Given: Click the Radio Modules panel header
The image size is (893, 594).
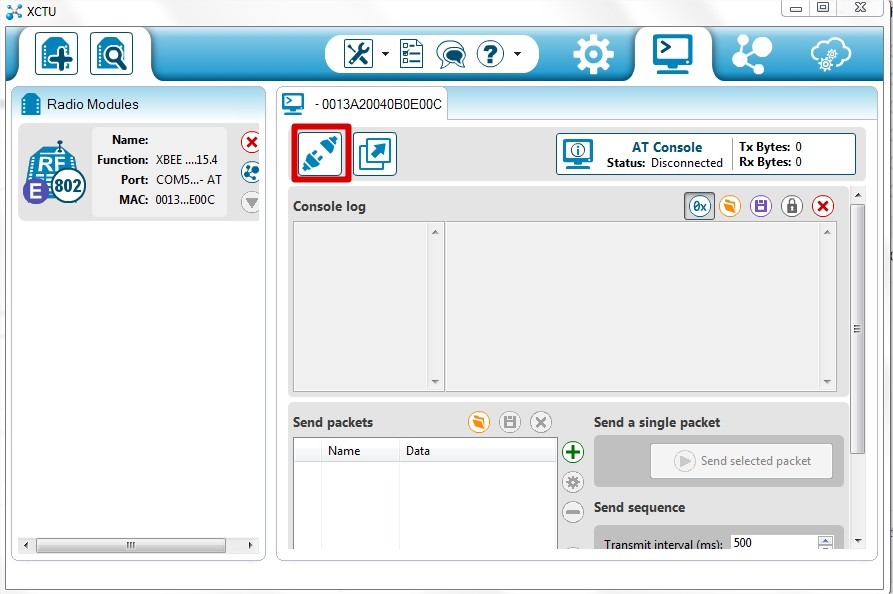Looking at the screenshot, I should [x=138, y=104].
